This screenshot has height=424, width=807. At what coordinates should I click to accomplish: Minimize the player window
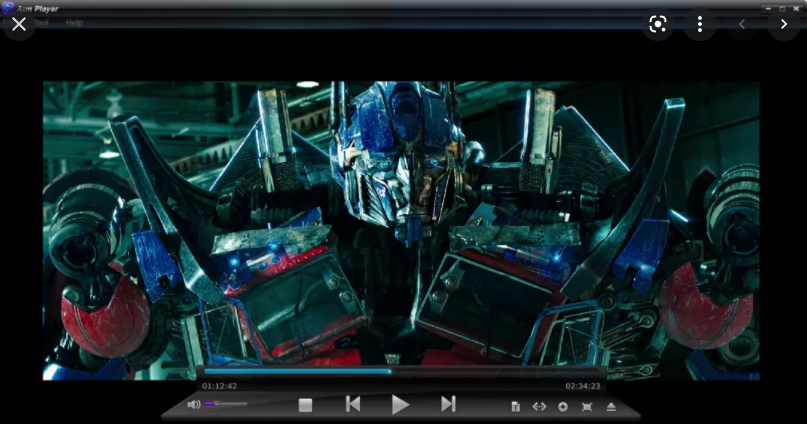[x=768, y=9]
